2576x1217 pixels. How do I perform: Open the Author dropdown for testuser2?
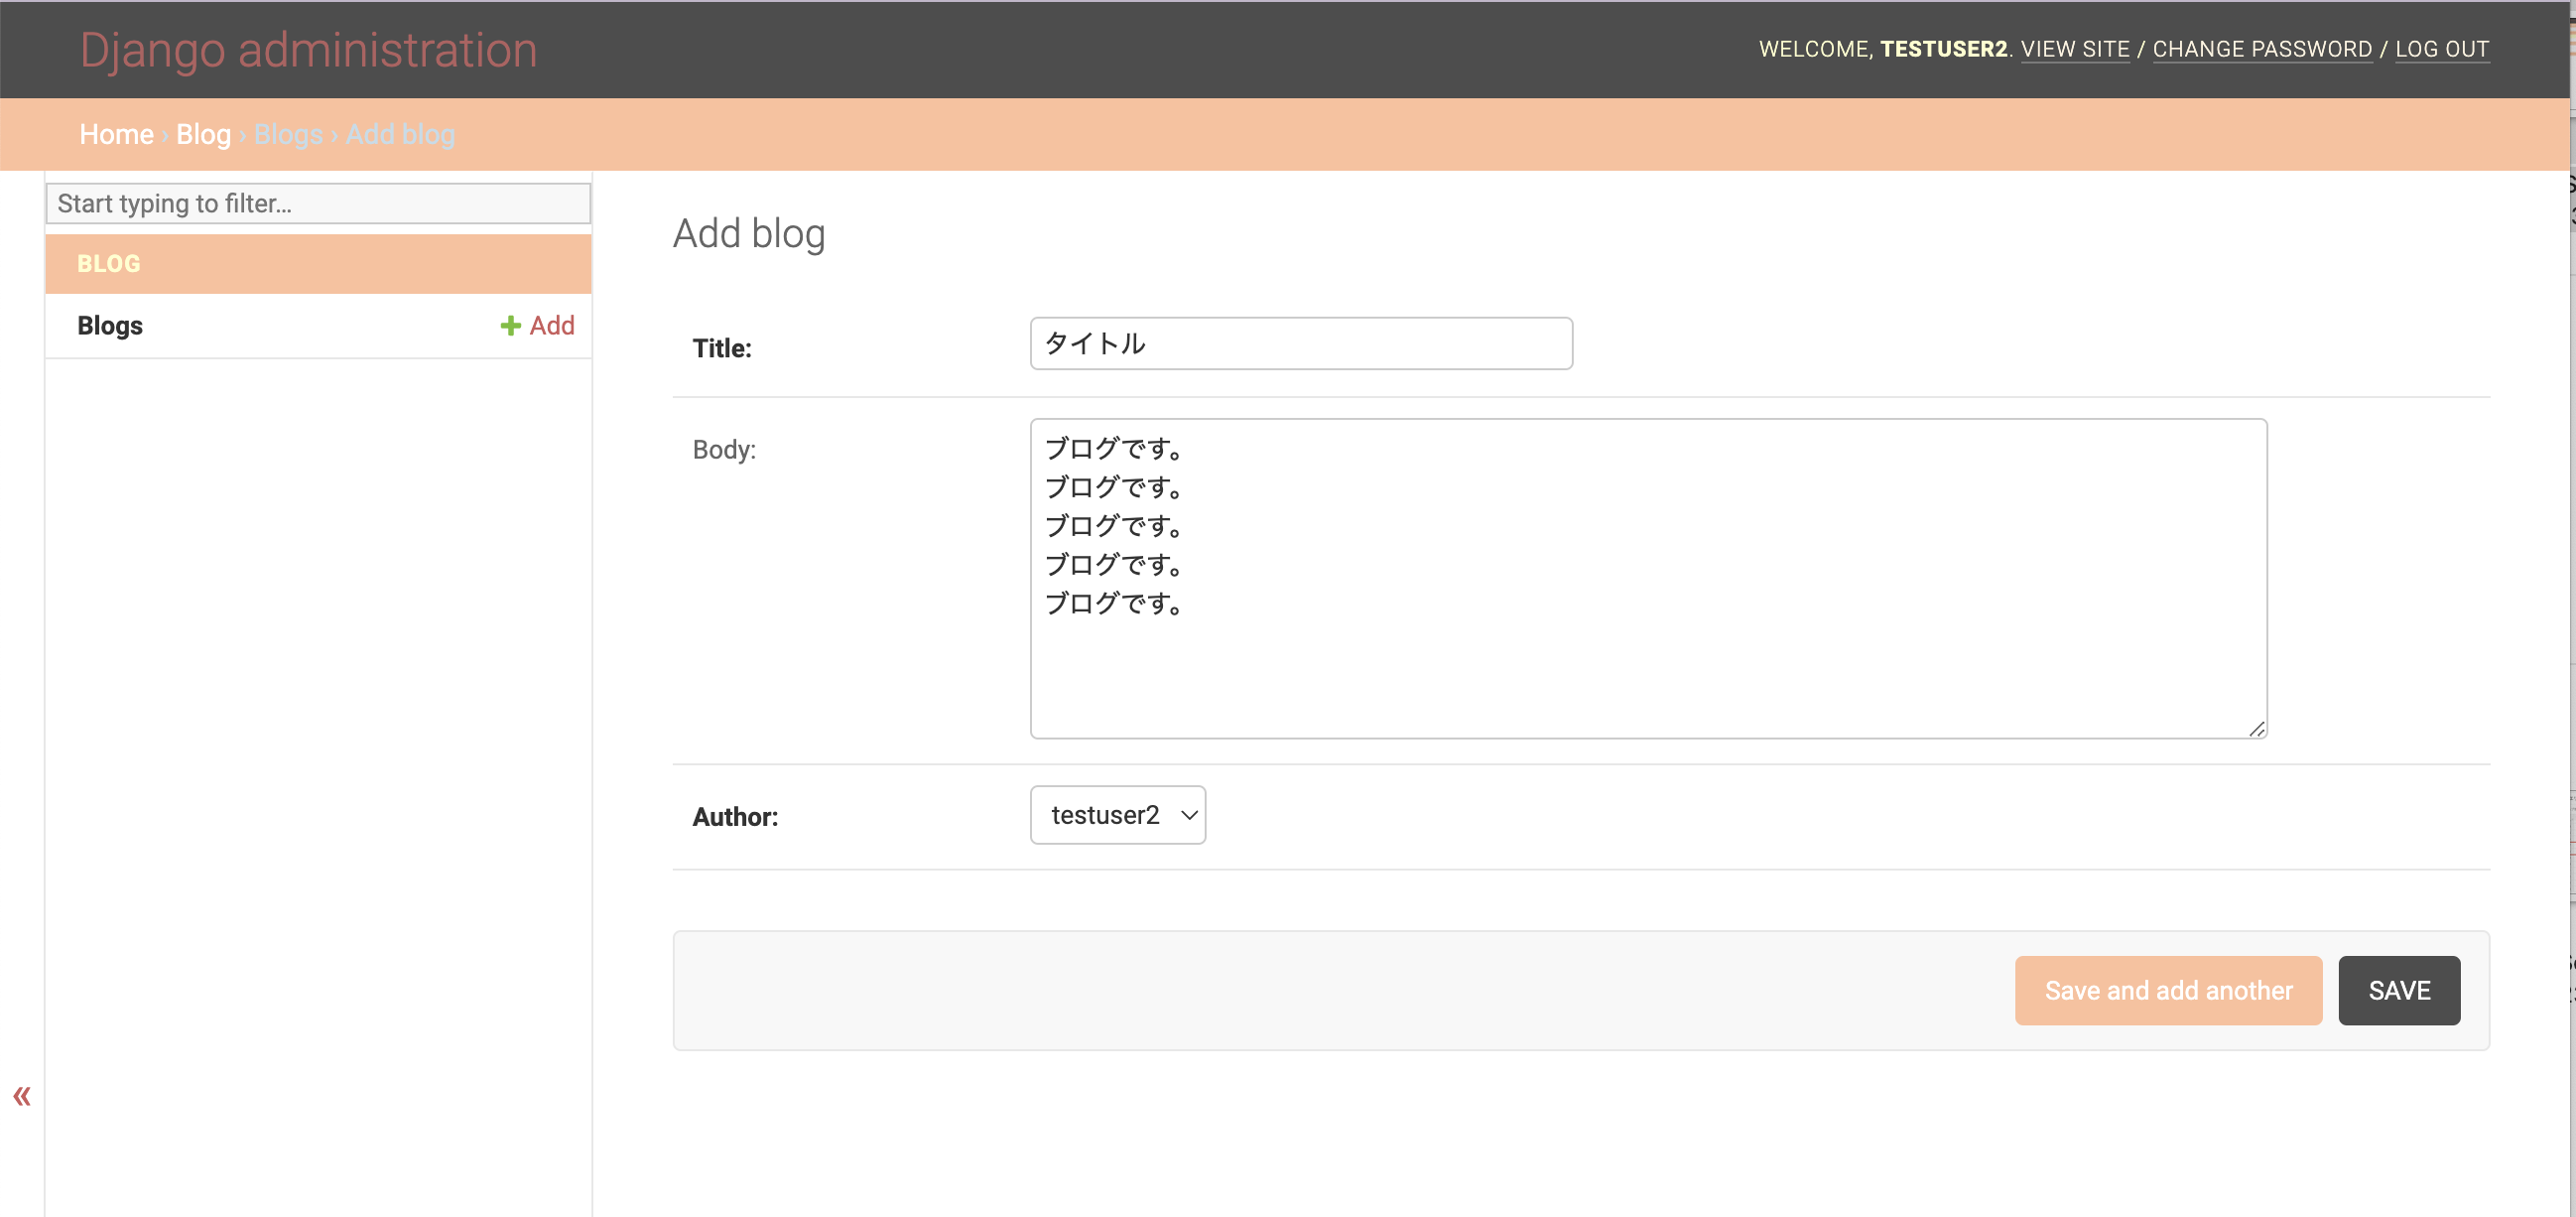point(1117,815)
